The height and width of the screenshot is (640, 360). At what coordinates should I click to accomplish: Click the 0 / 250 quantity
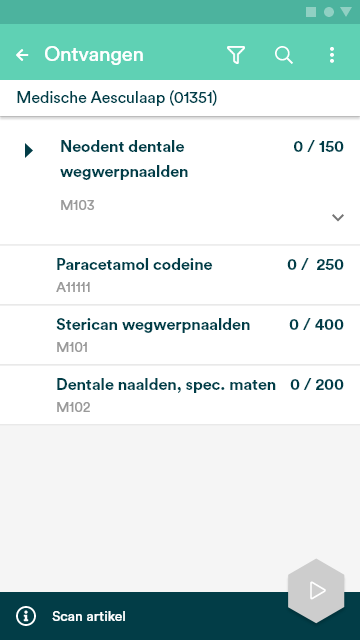click(315, 264)
